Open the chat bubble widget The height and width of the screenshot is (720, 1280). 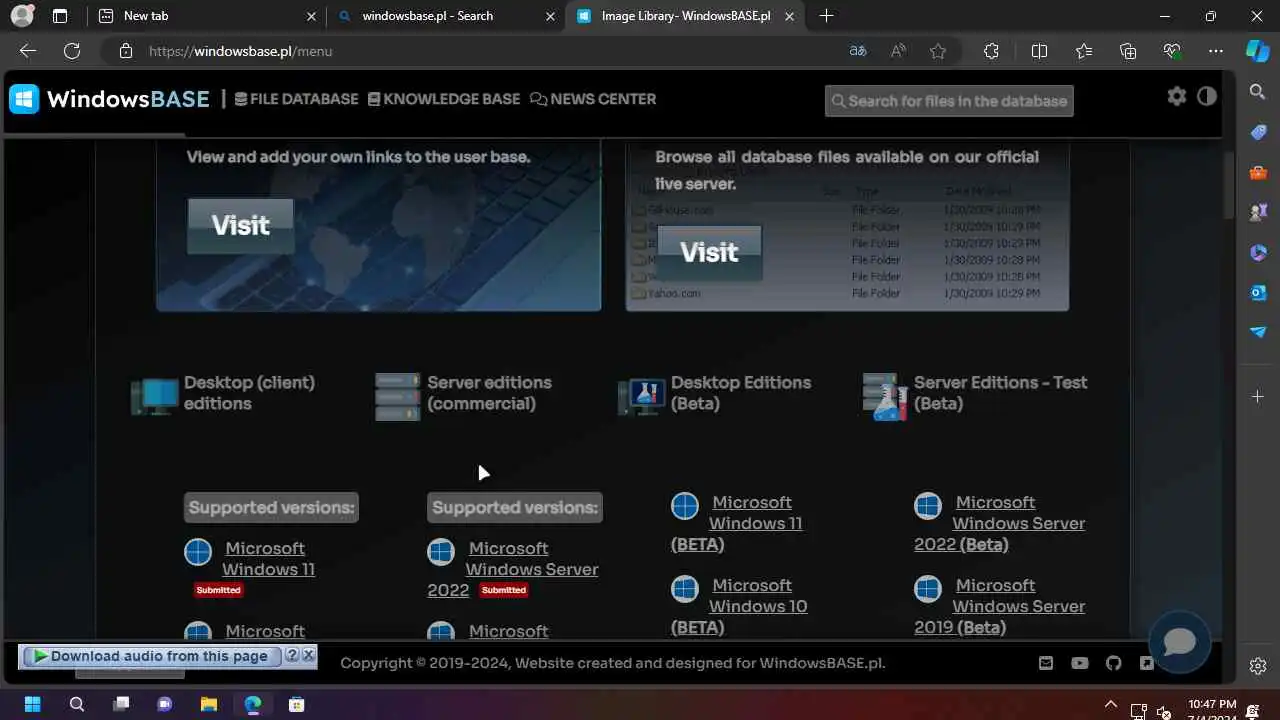[1180, 641]
